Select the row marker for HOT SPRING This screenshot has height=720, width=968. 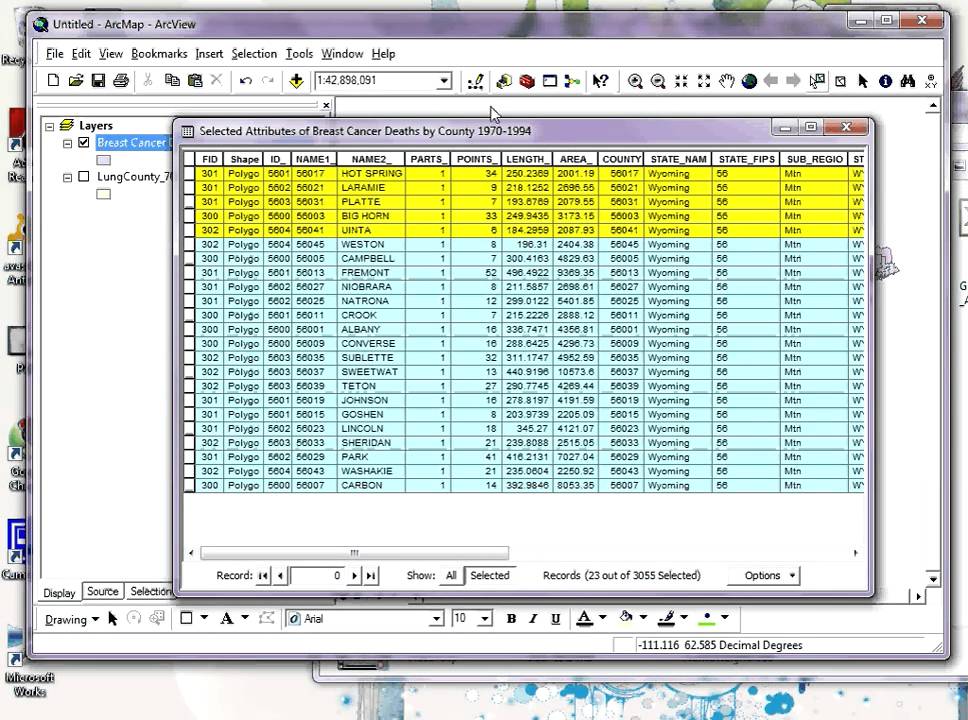tap(190, 174)
